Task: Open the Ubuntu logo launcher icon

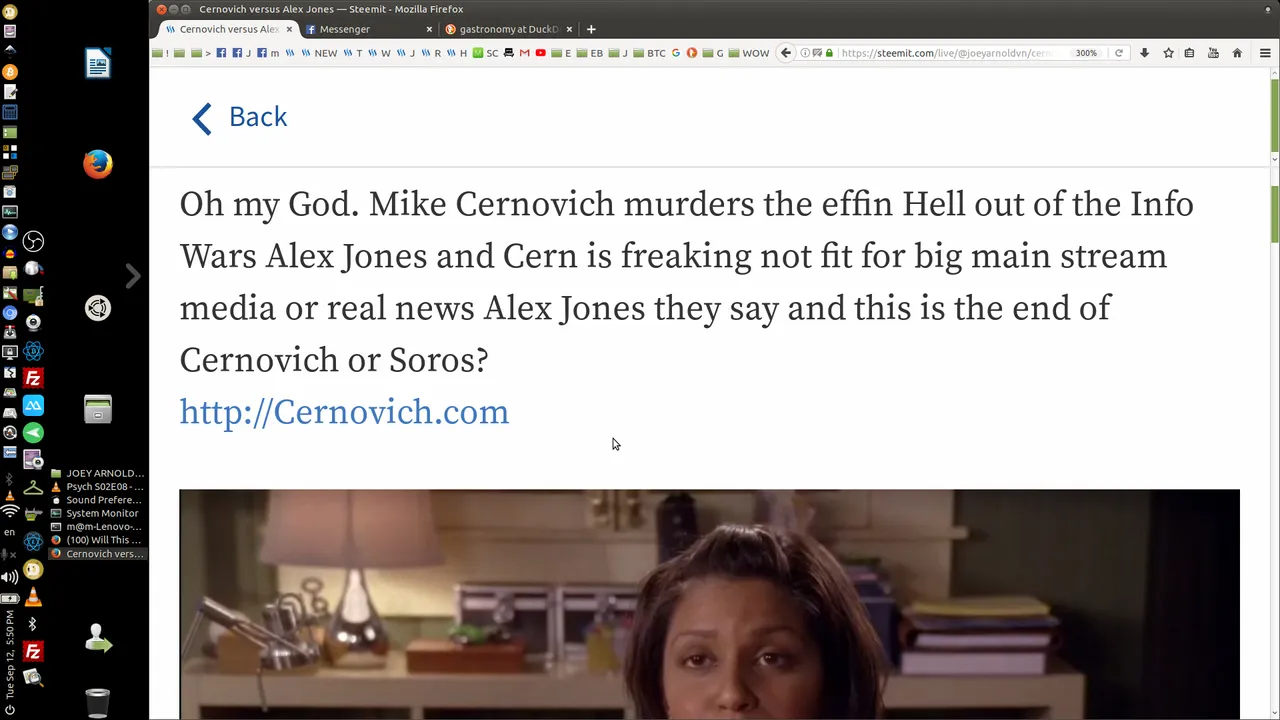Action: 97,308
